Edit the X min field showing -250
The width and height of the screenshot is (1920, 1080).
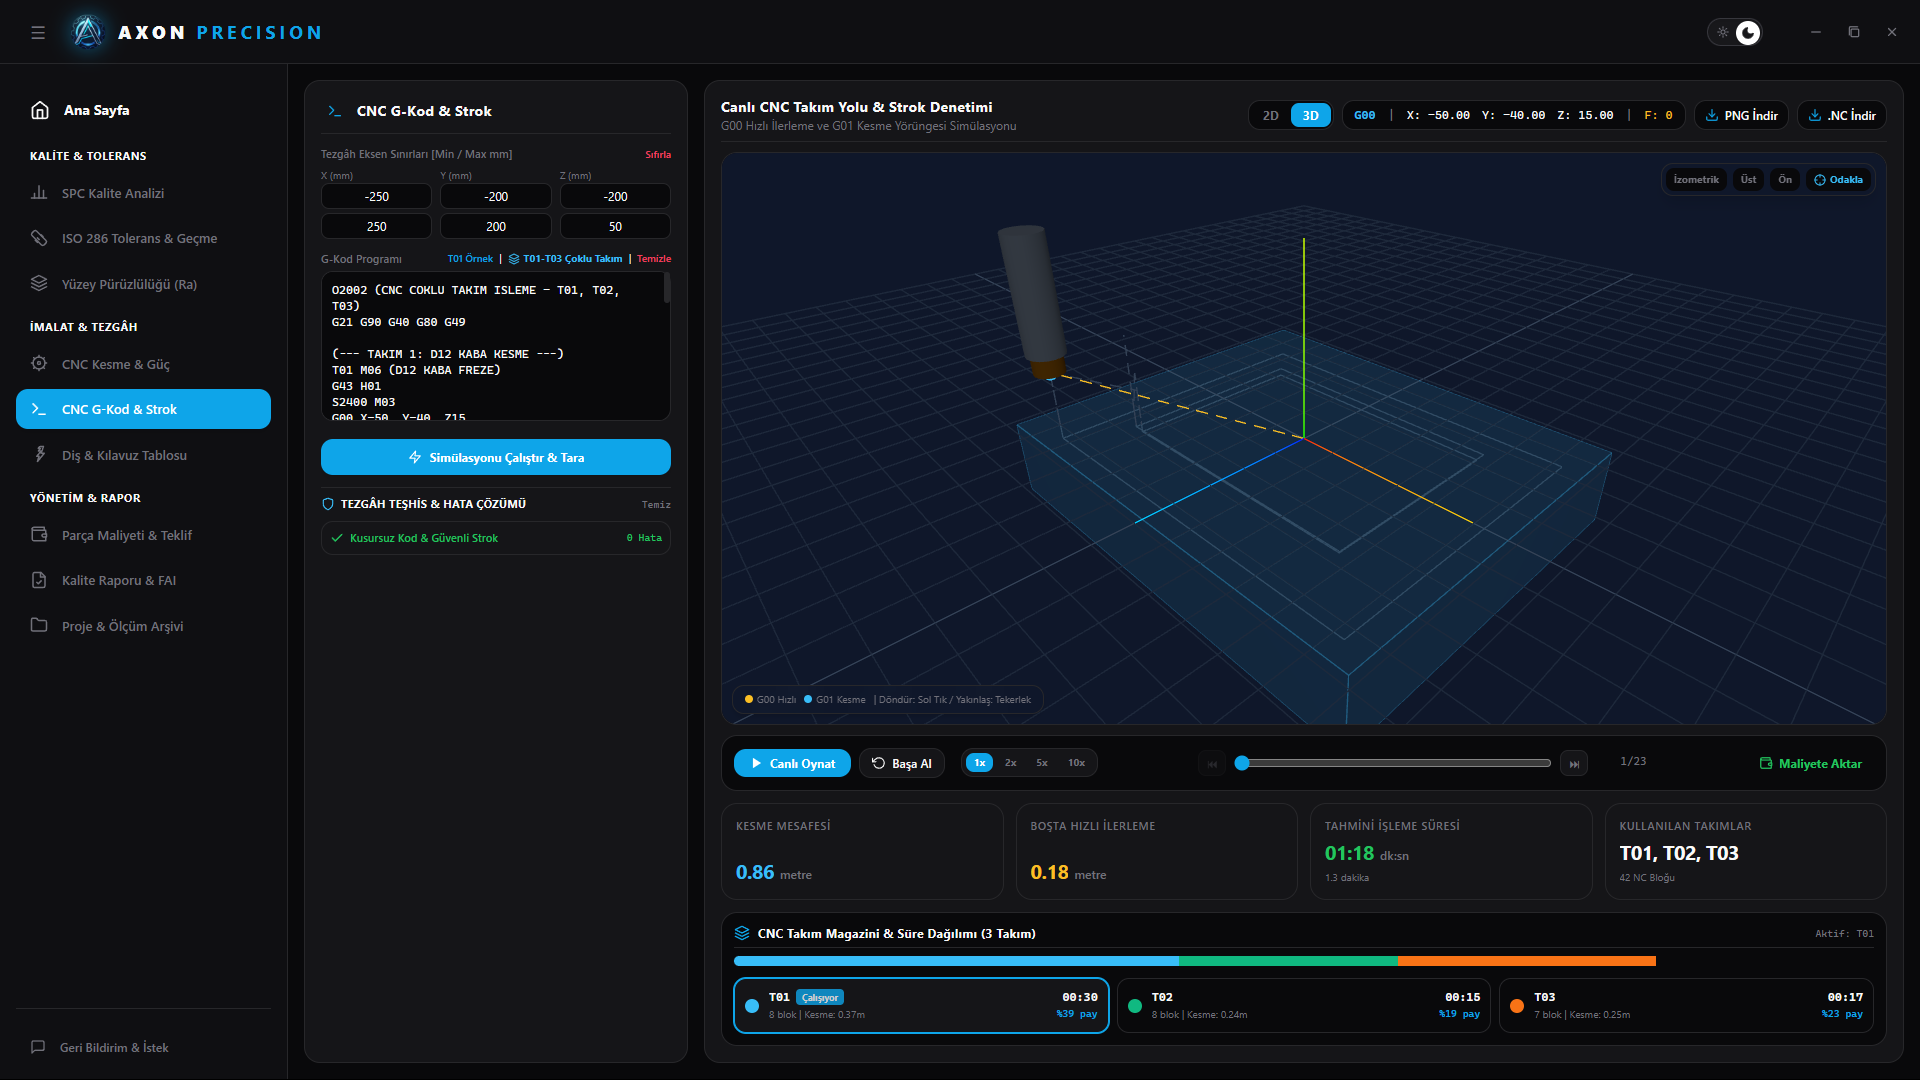tap(376, 197)
